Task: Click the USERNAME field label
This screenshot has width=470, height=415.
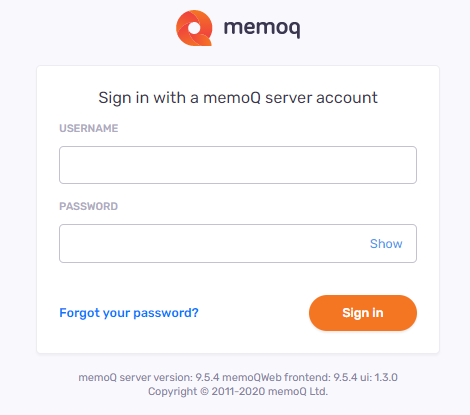Action: [89, 128]
